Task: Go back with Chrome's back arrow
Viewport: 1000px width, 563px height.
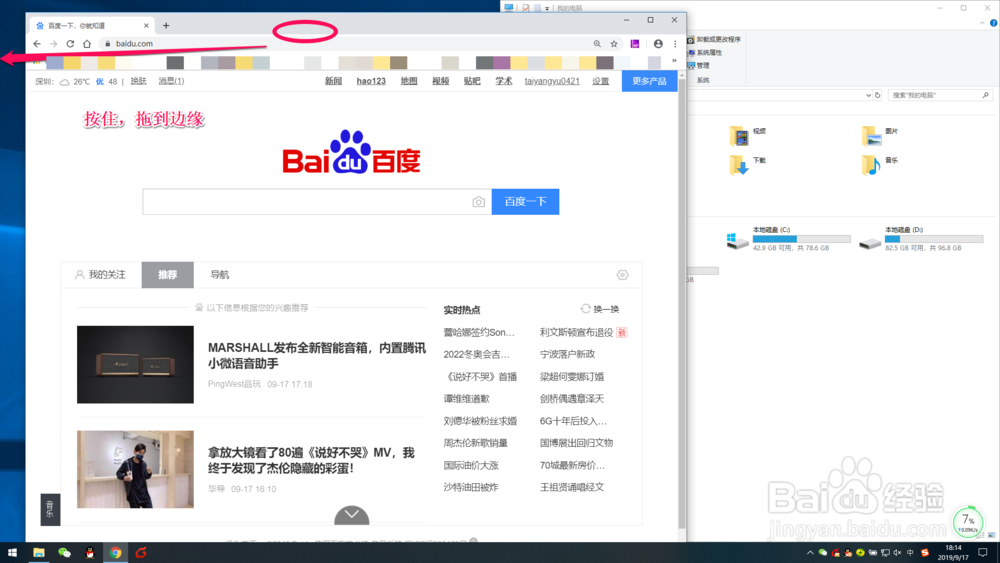Action: coord(37,44)
